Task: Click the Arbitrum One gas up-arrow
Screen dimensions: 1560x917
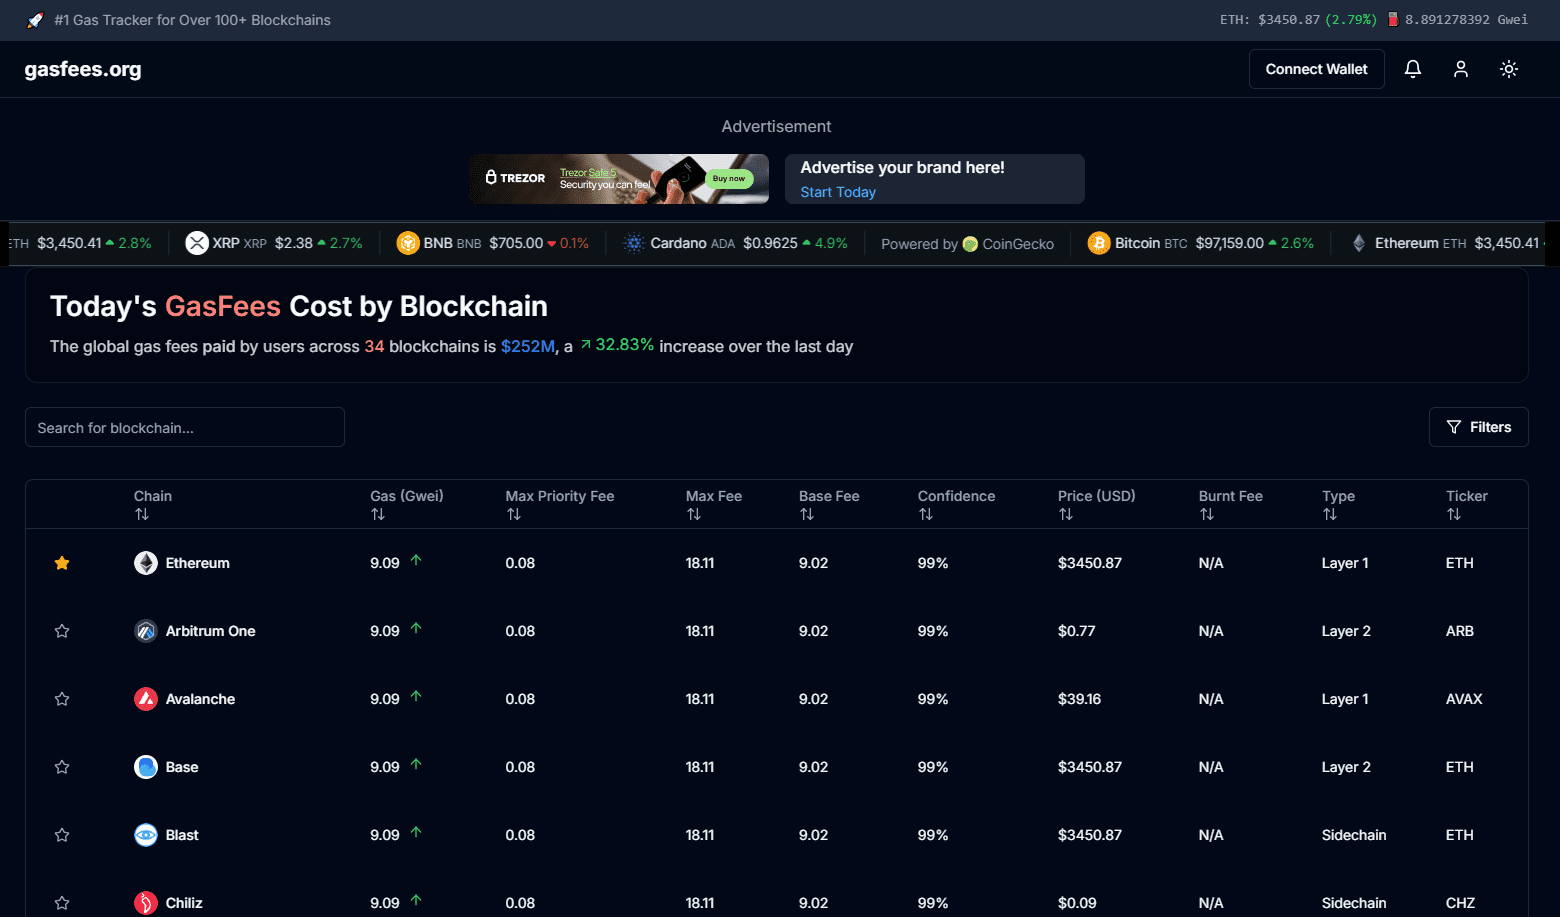Action: pos(416,628)
